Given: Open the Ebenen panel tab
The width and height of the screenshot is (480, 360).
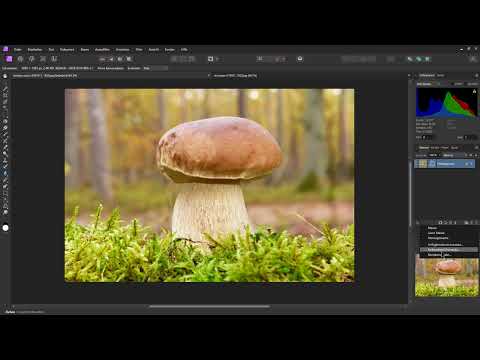Looking at the screenshot, I should (424, 147).
